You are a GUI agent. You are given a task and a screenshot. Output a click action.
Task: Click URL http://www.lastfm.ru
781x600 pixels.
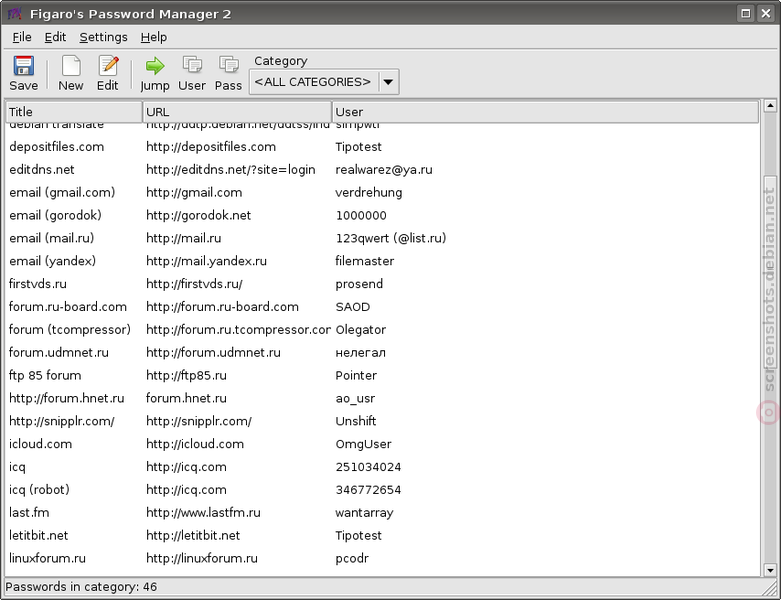tap(203, 513)
